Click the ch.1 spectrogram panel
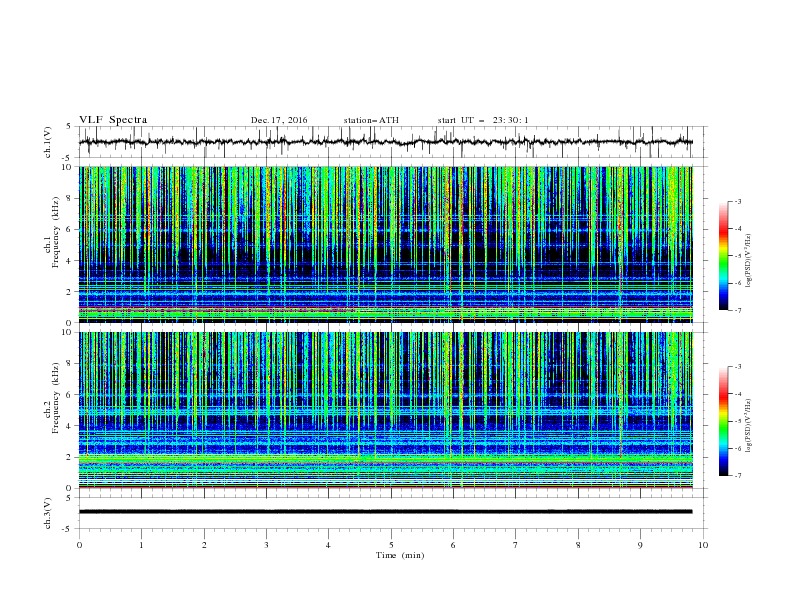The height and width of the screenshot is (612, 792). [385, 244]
